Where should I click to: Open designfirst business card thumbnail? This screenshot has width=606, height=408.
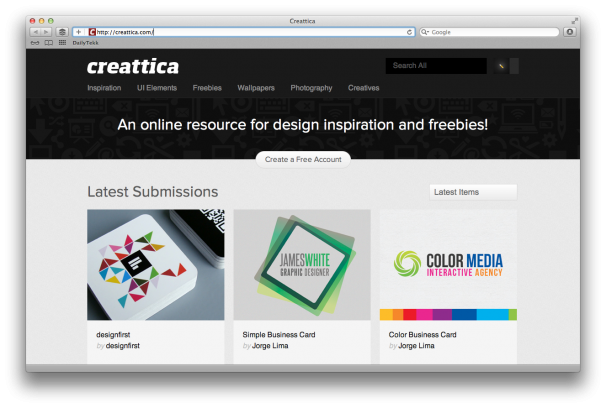(x=155, y=265)
